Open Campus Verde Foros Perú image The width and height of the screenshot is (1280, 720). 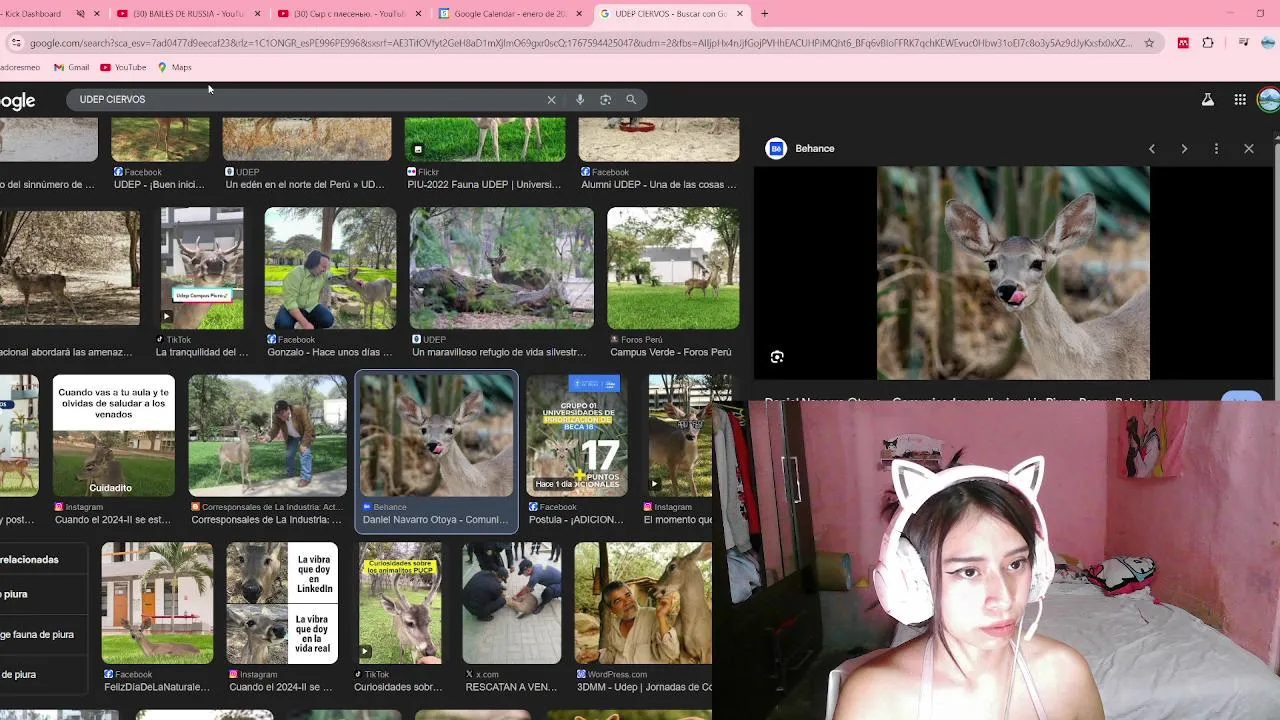pyautogui.click(x=673, y=268)
